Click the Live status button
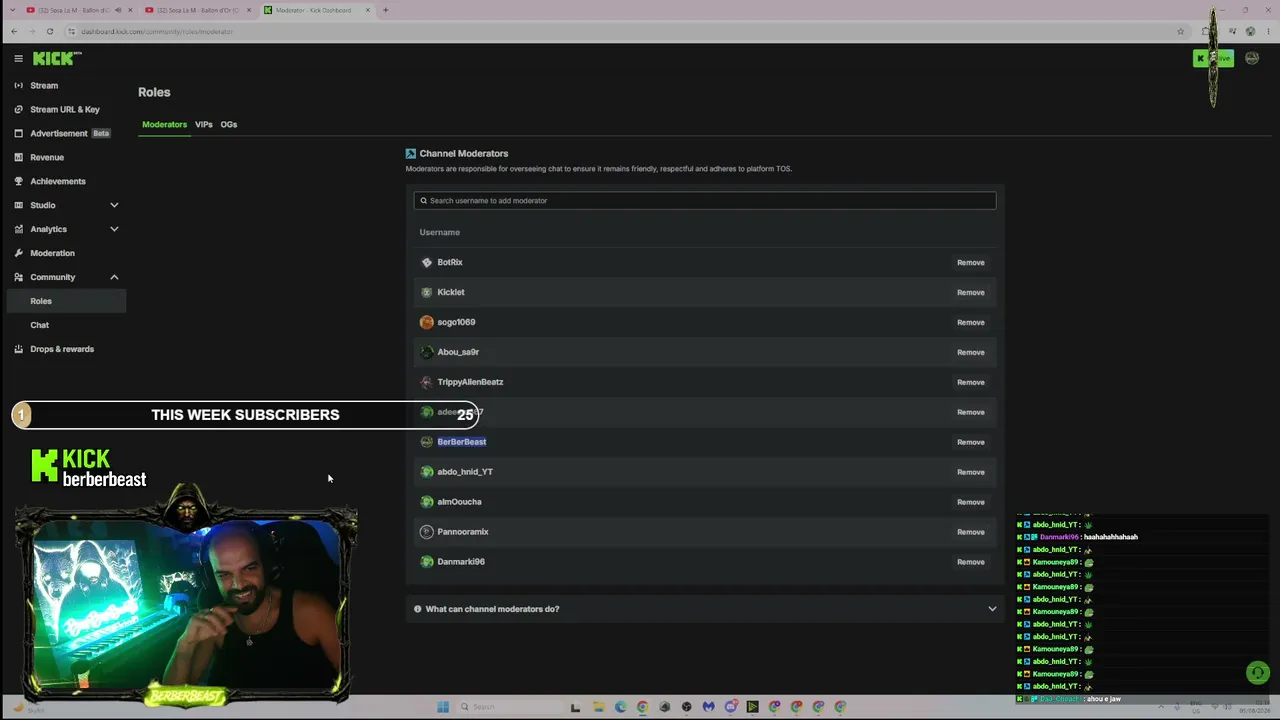The image size is (1280, 720). coord(1213,59)
